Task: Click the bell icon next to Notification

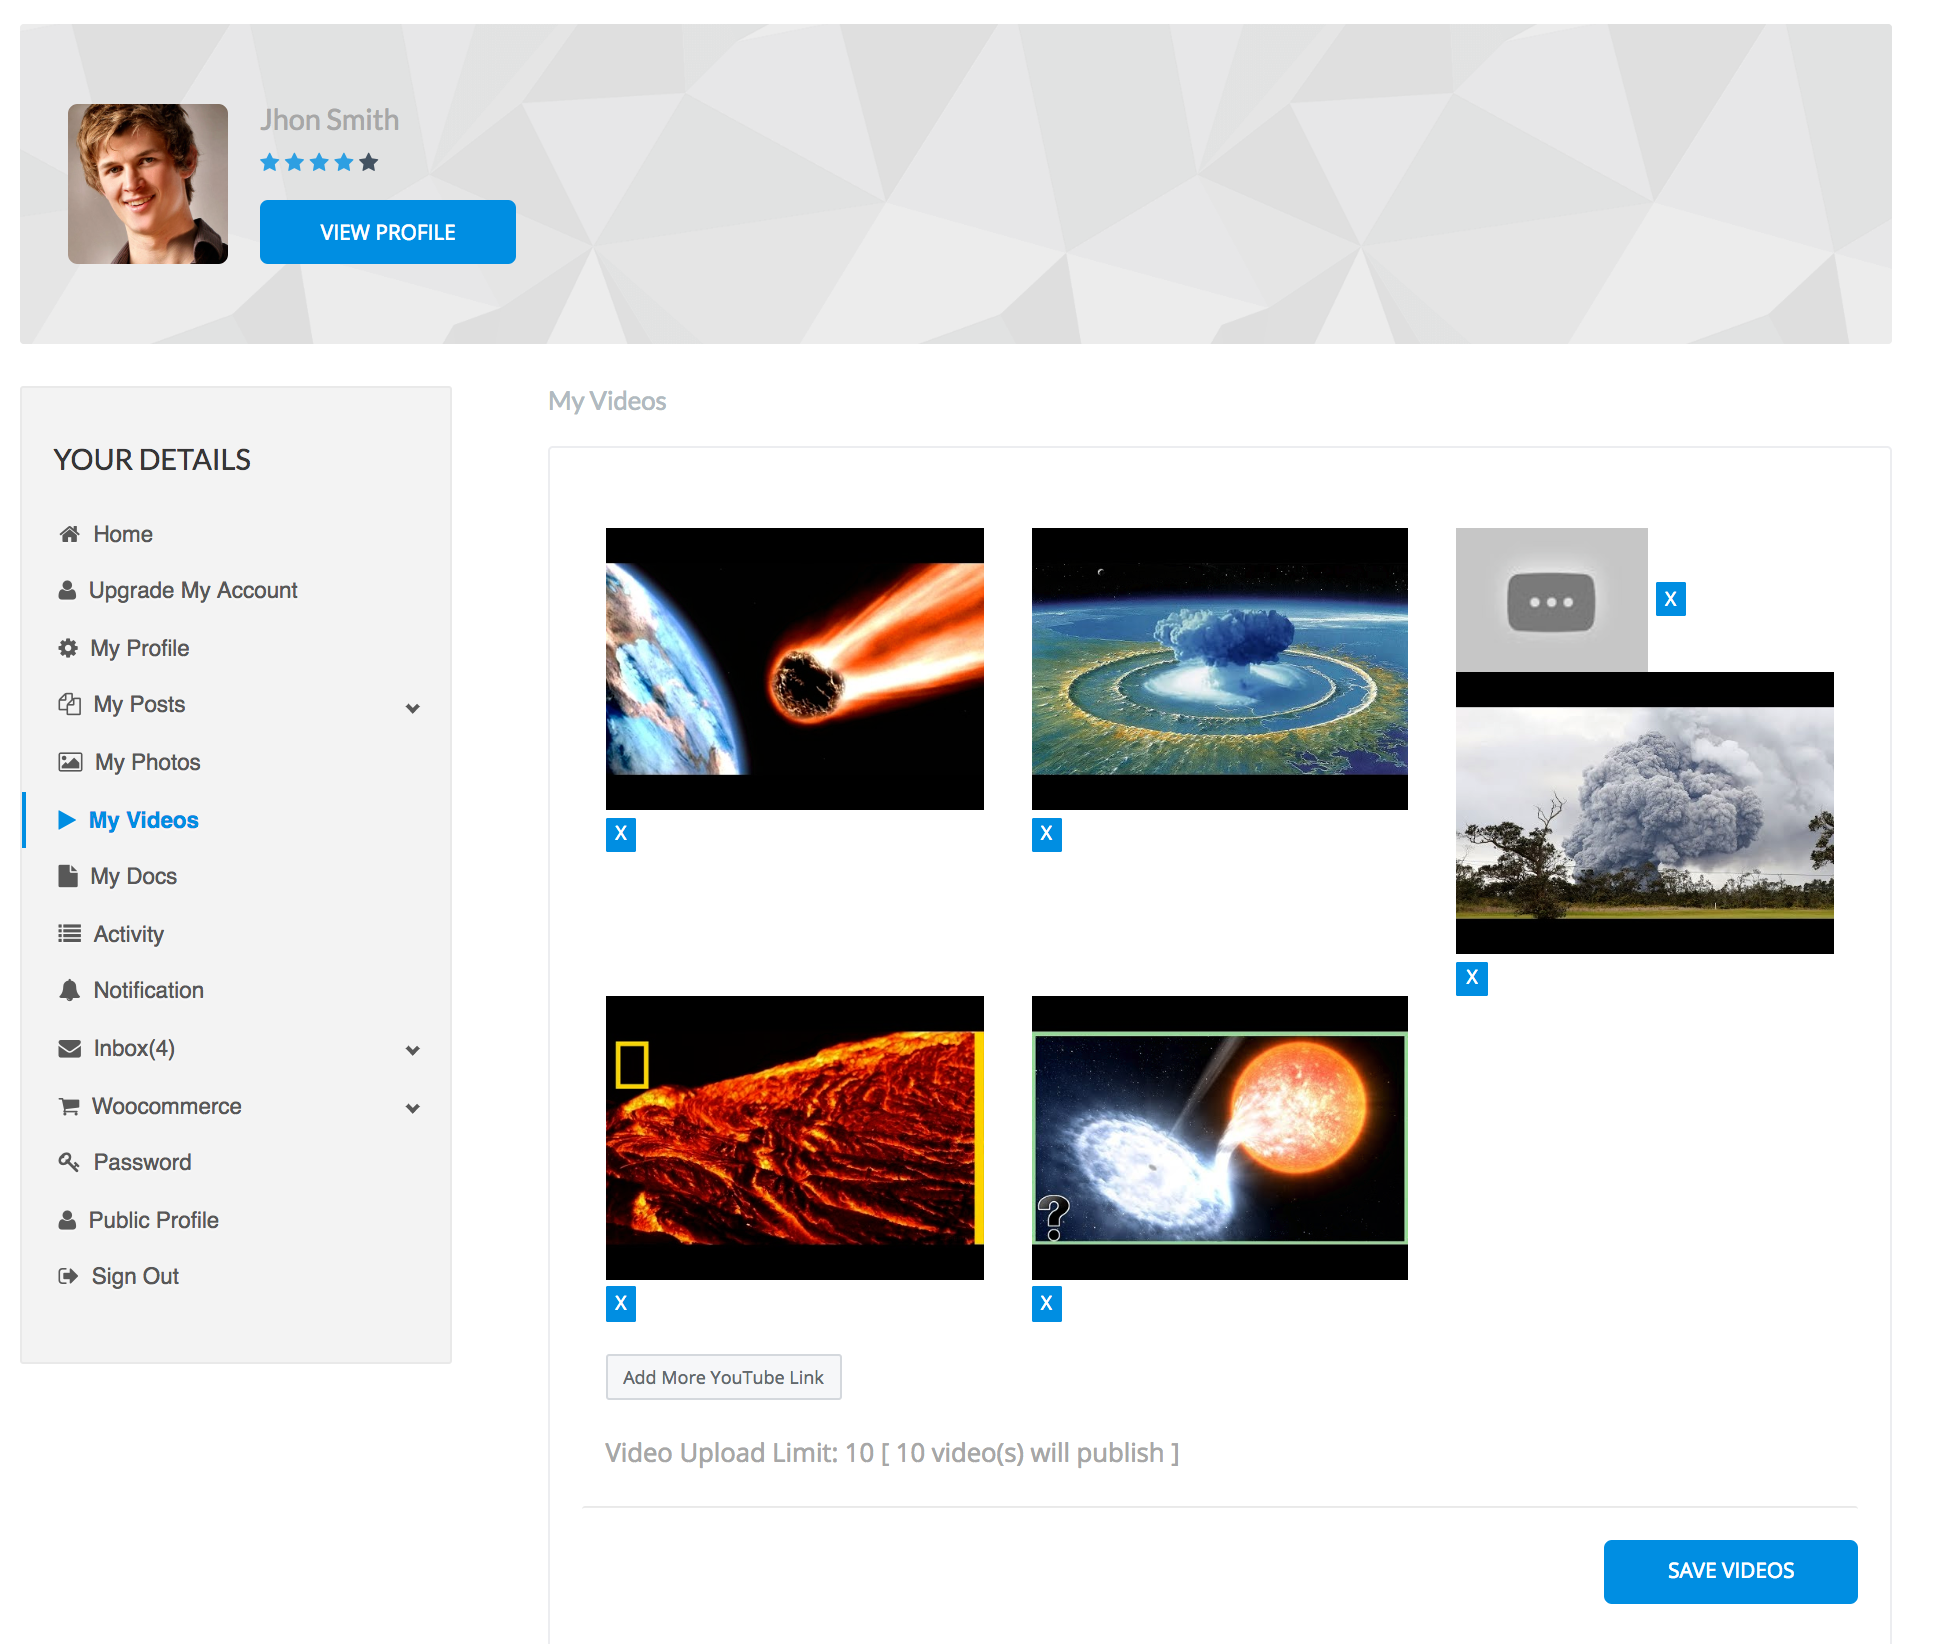Action: 69,990
